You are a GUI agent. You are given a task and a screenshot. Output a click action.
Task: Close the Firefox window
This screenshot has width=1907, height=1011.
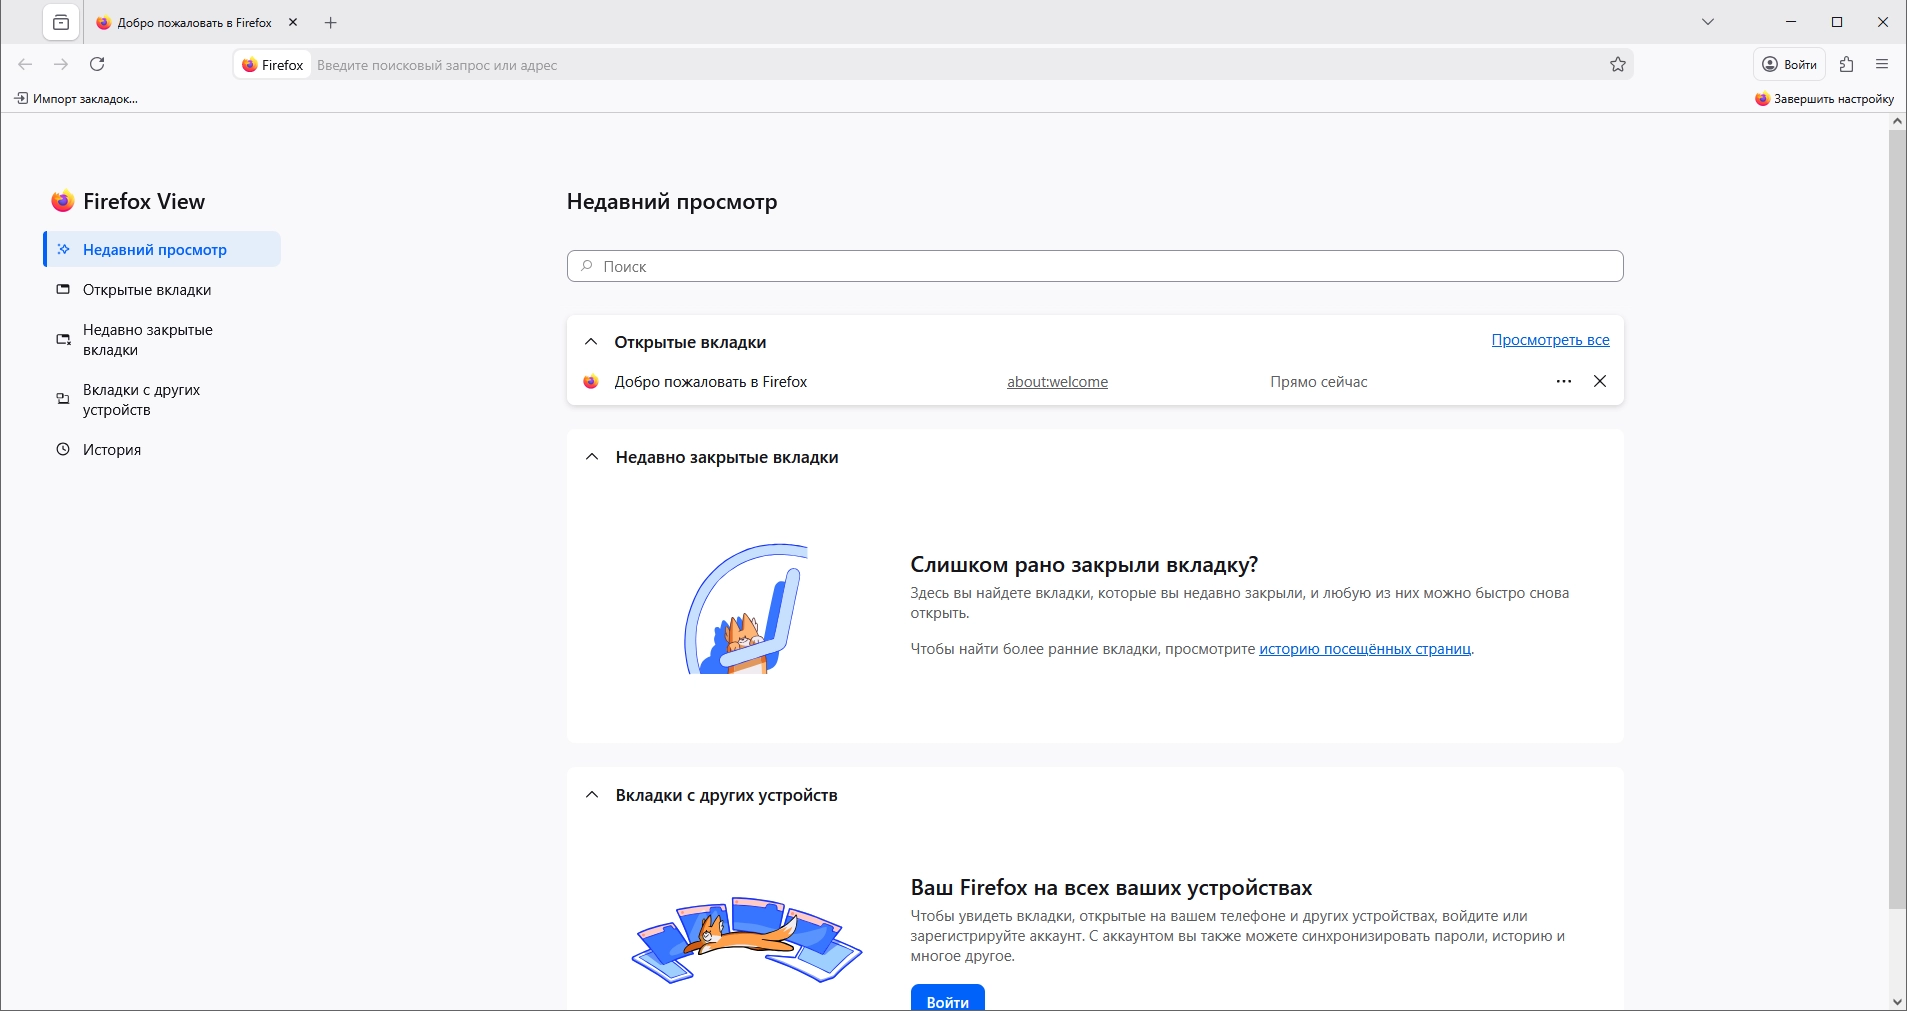(1883, 22)
